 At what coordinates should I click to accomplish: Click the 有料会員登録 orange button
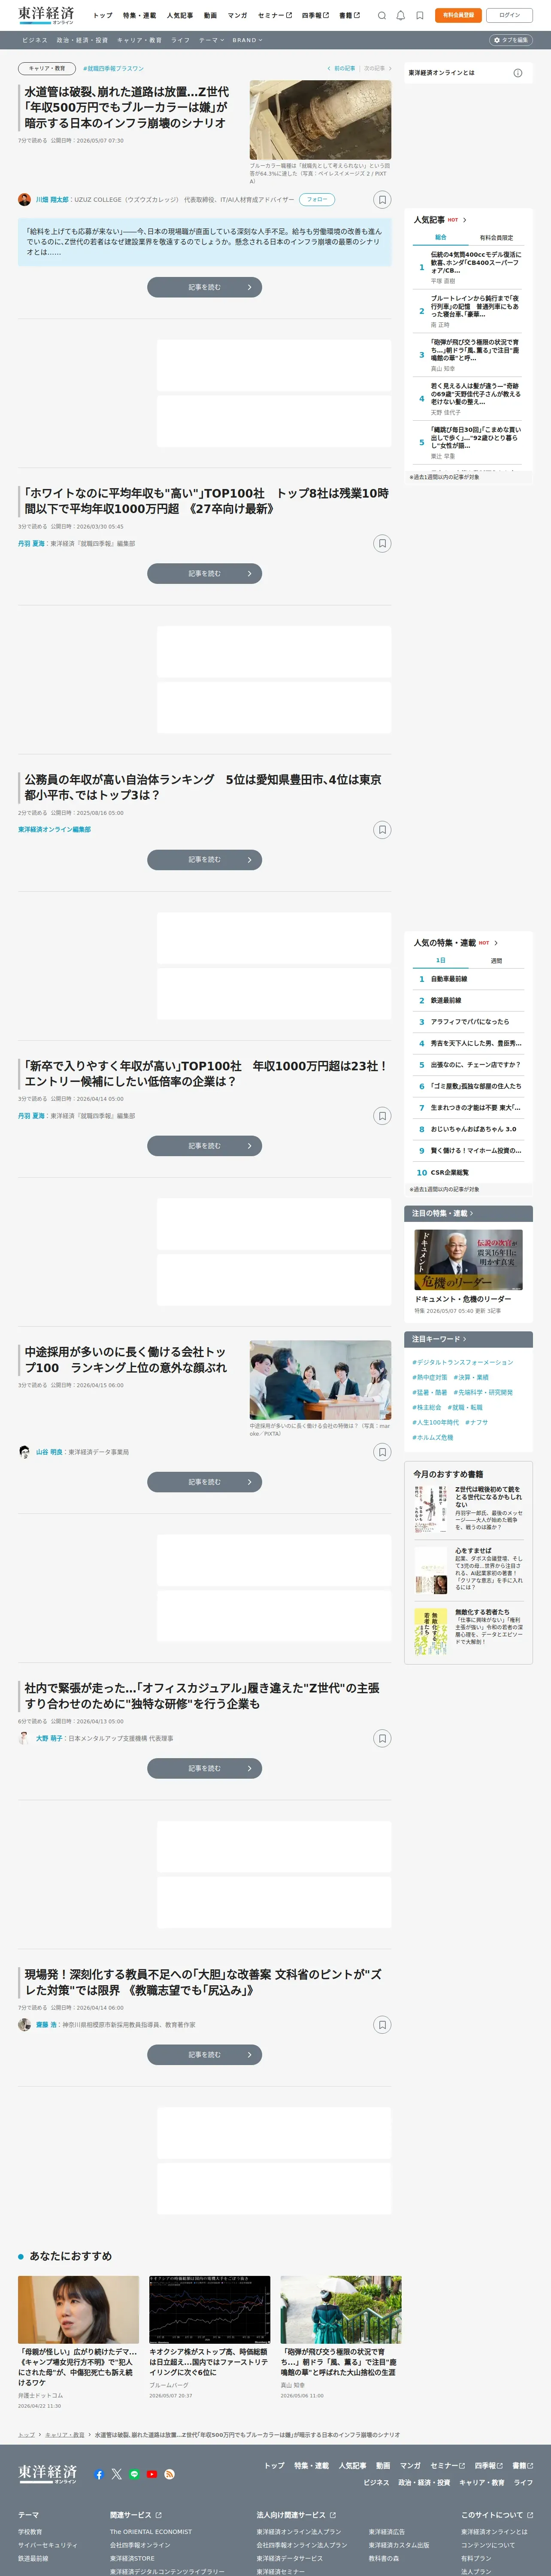pos(458,15)
